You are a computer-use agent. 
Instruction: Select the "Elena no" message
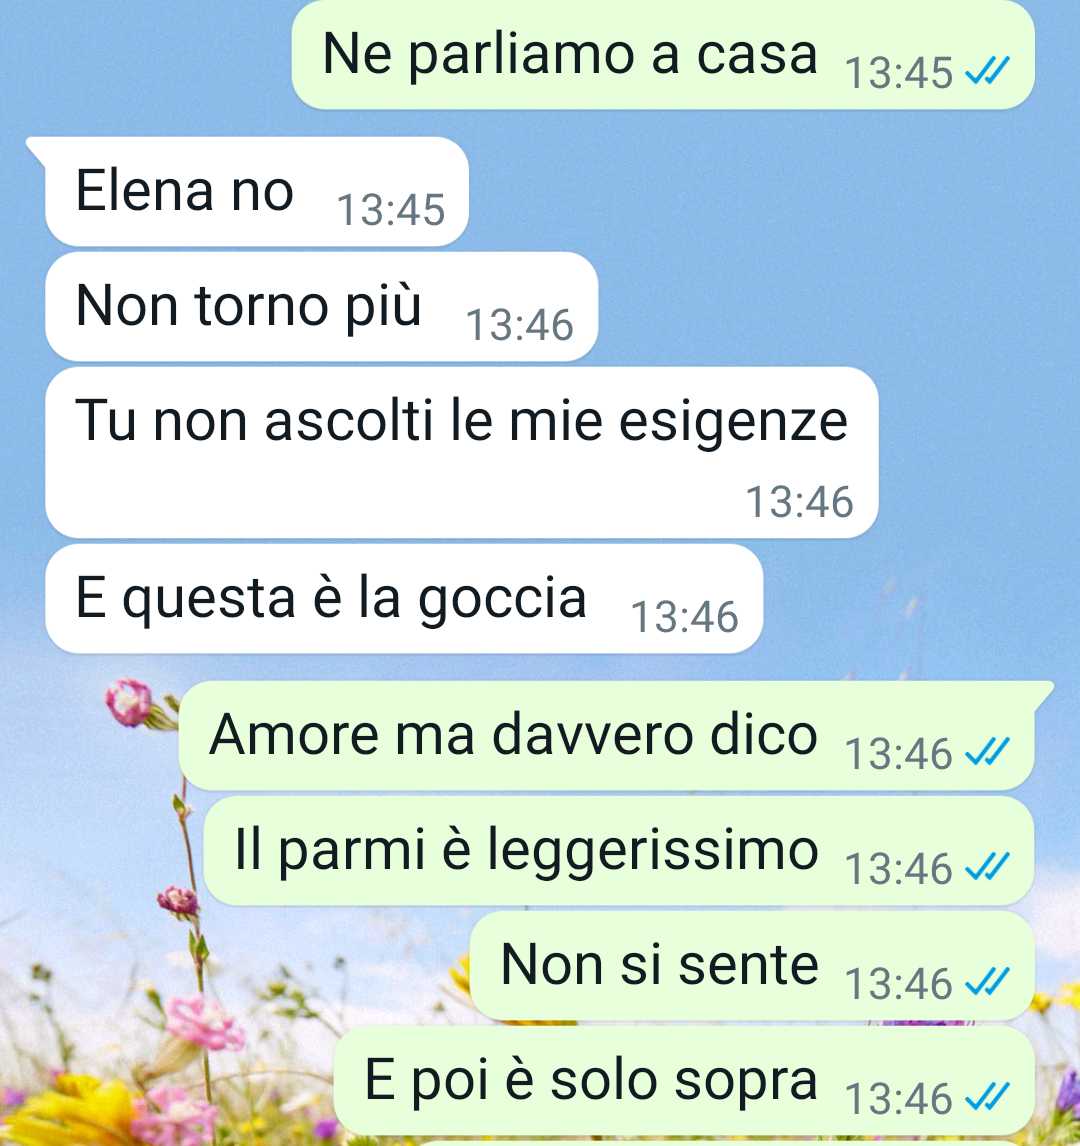[256, 191]
